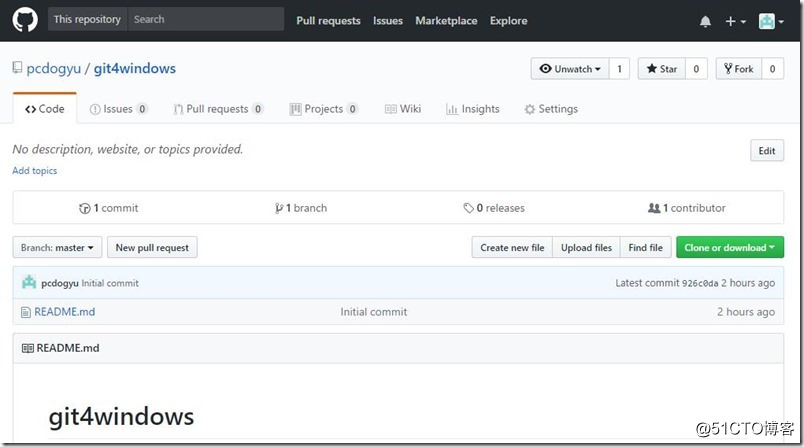Open global Issues in top navigation
This screenshot has height=447, width=804.
tap(388, 21)
